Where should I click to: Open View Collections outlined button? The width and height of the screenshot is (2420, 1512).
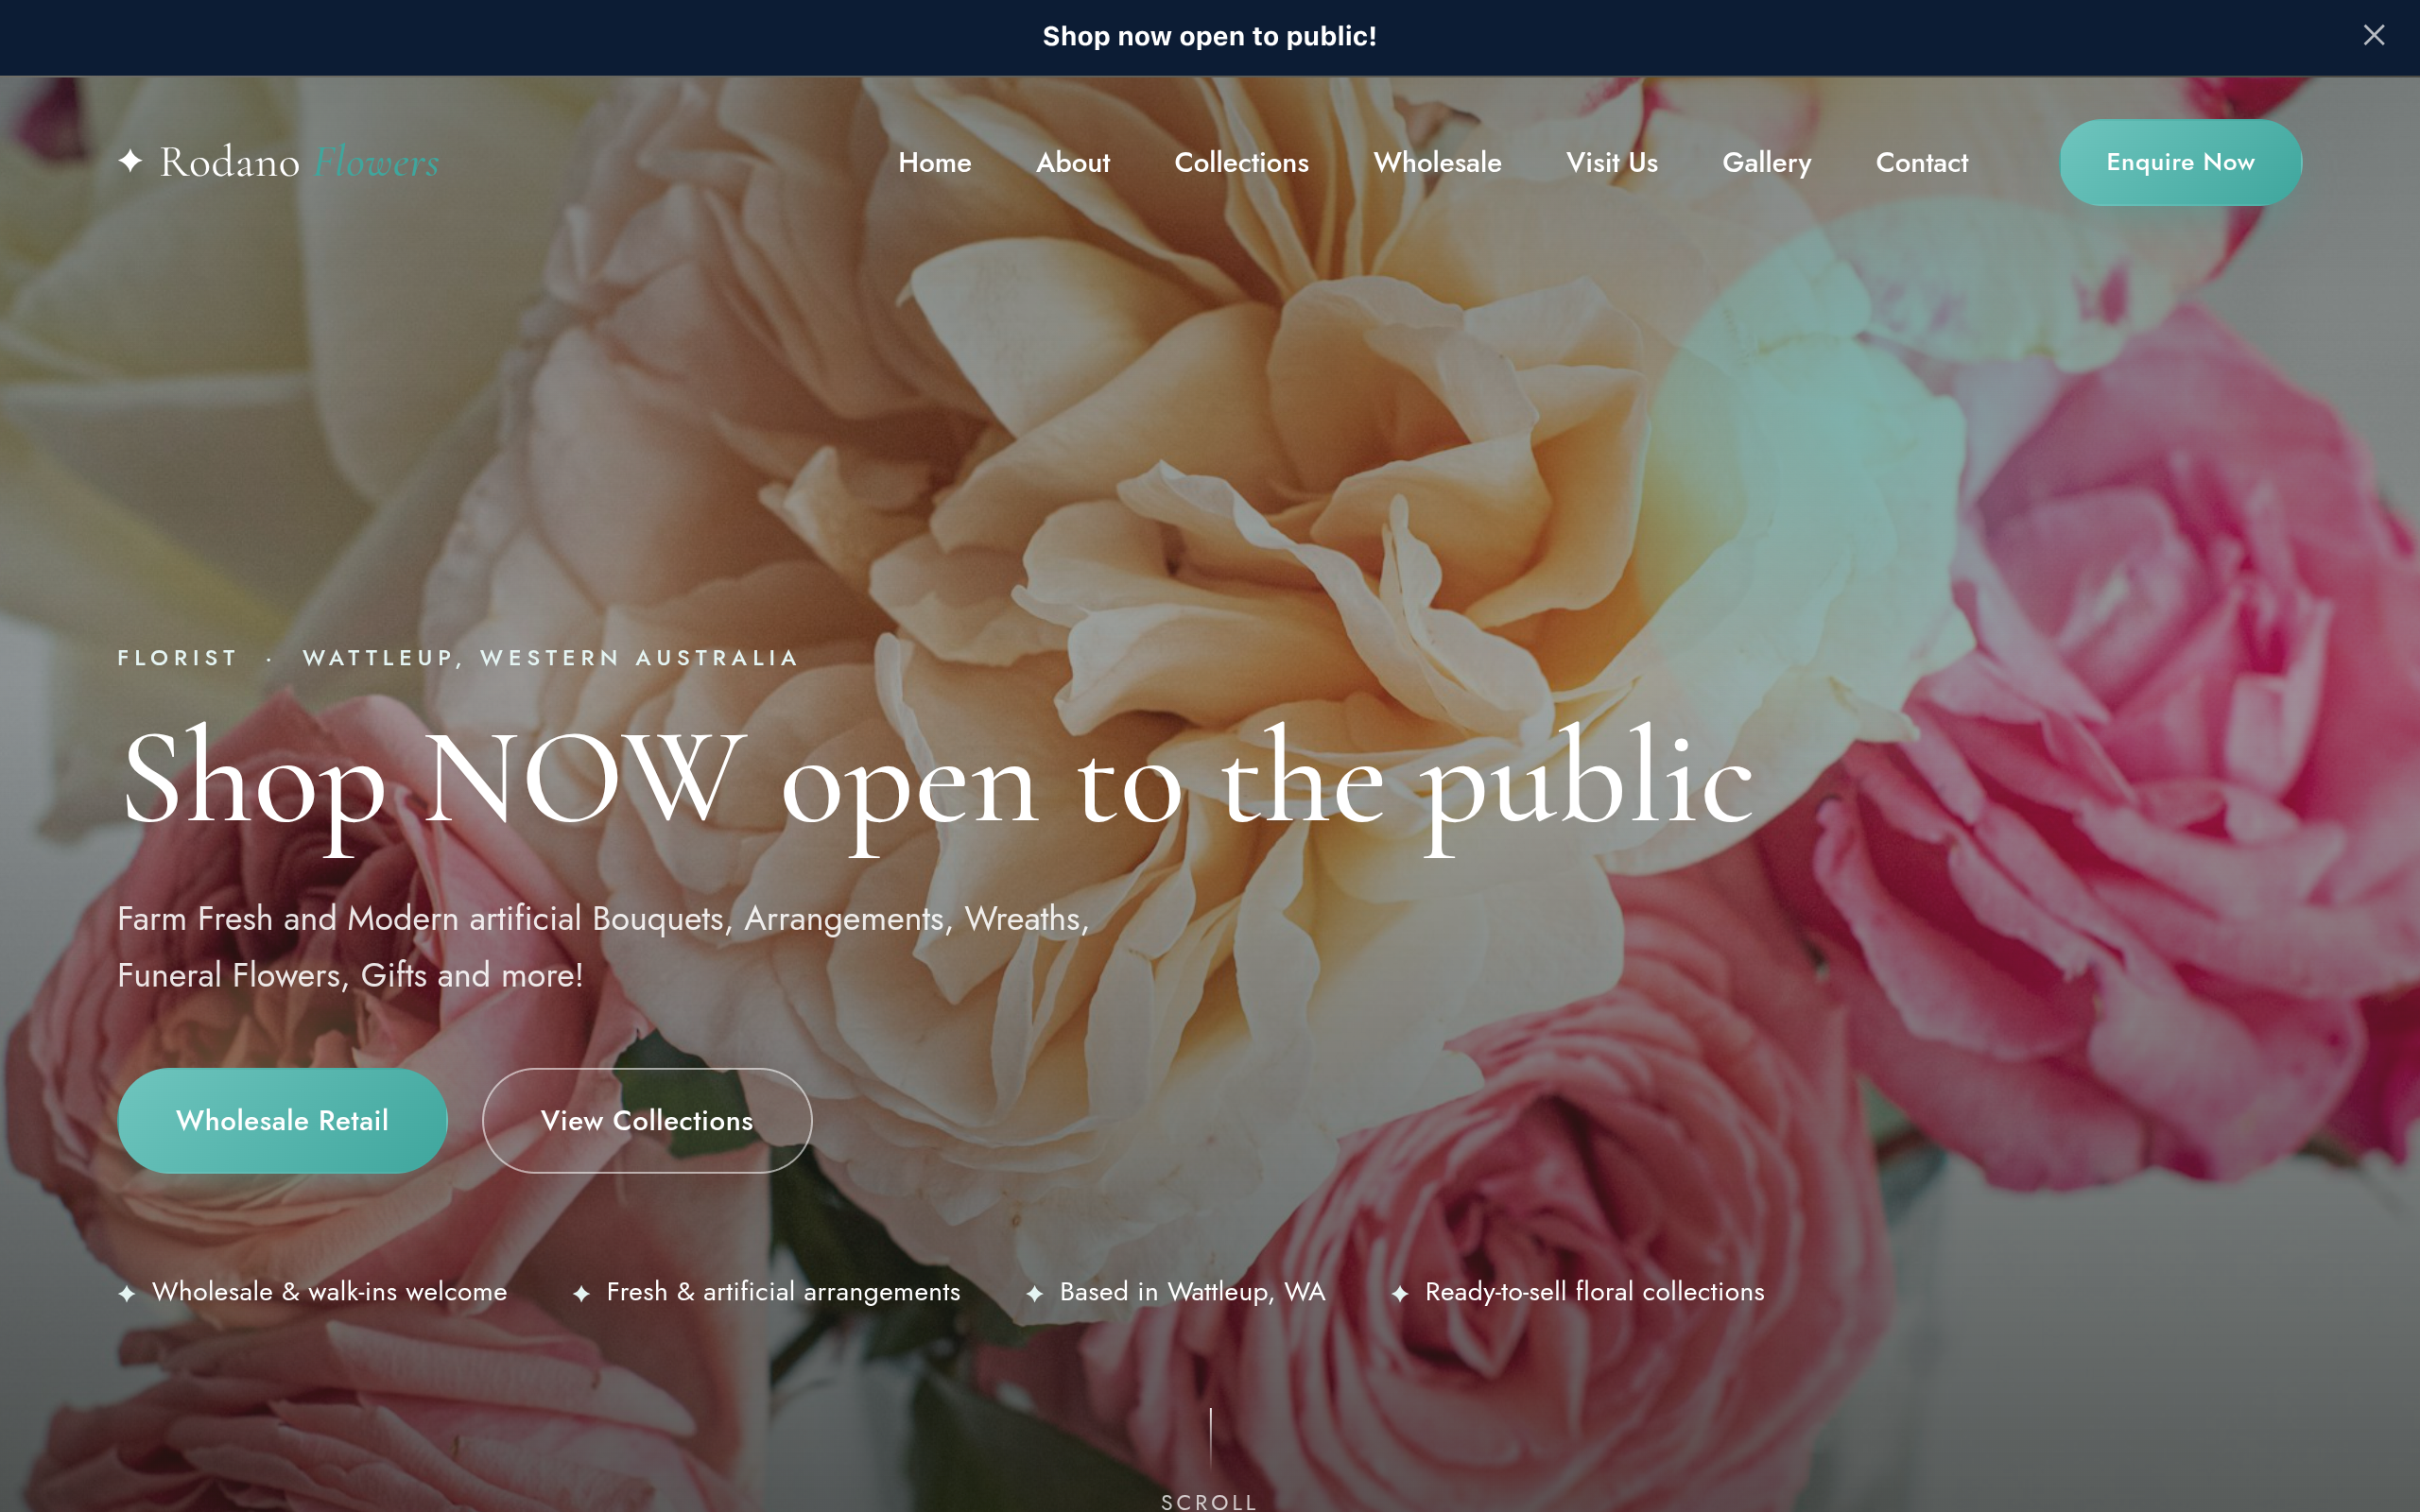[x=646, y=1120]
